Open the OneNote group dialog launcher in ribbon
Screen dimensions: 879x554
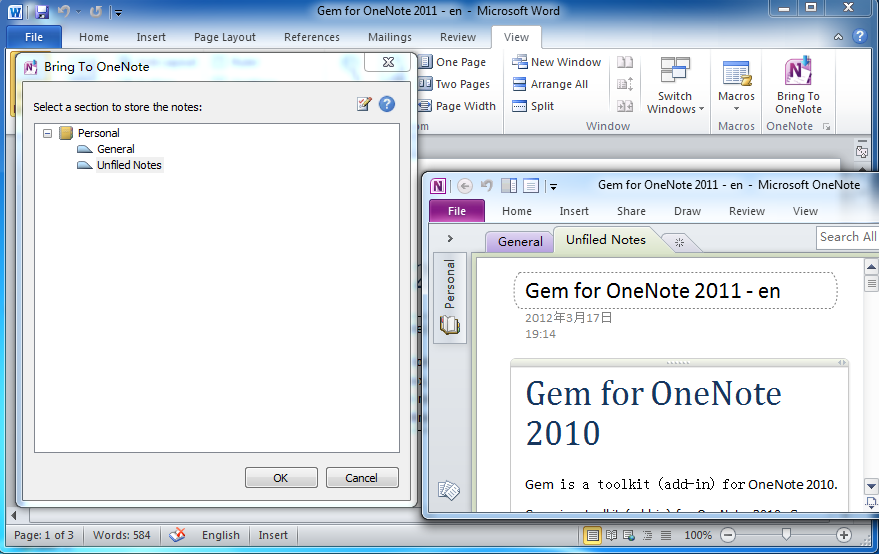(826, 127)
